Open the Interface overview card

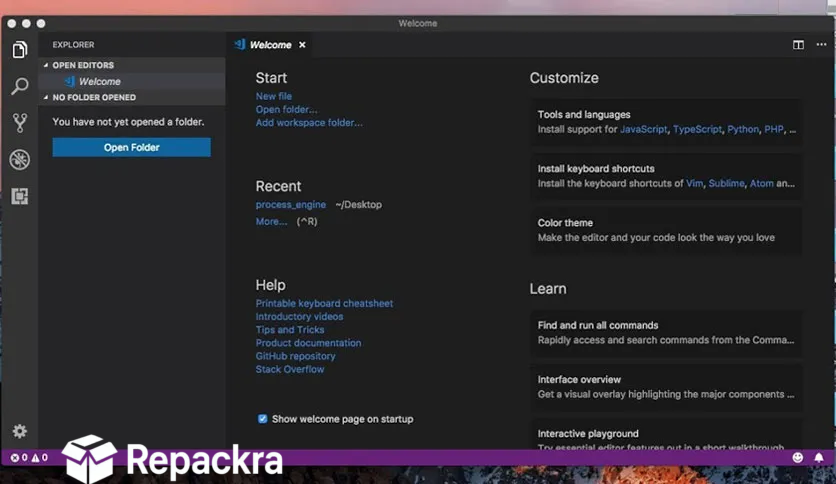(x=666, y=387)
